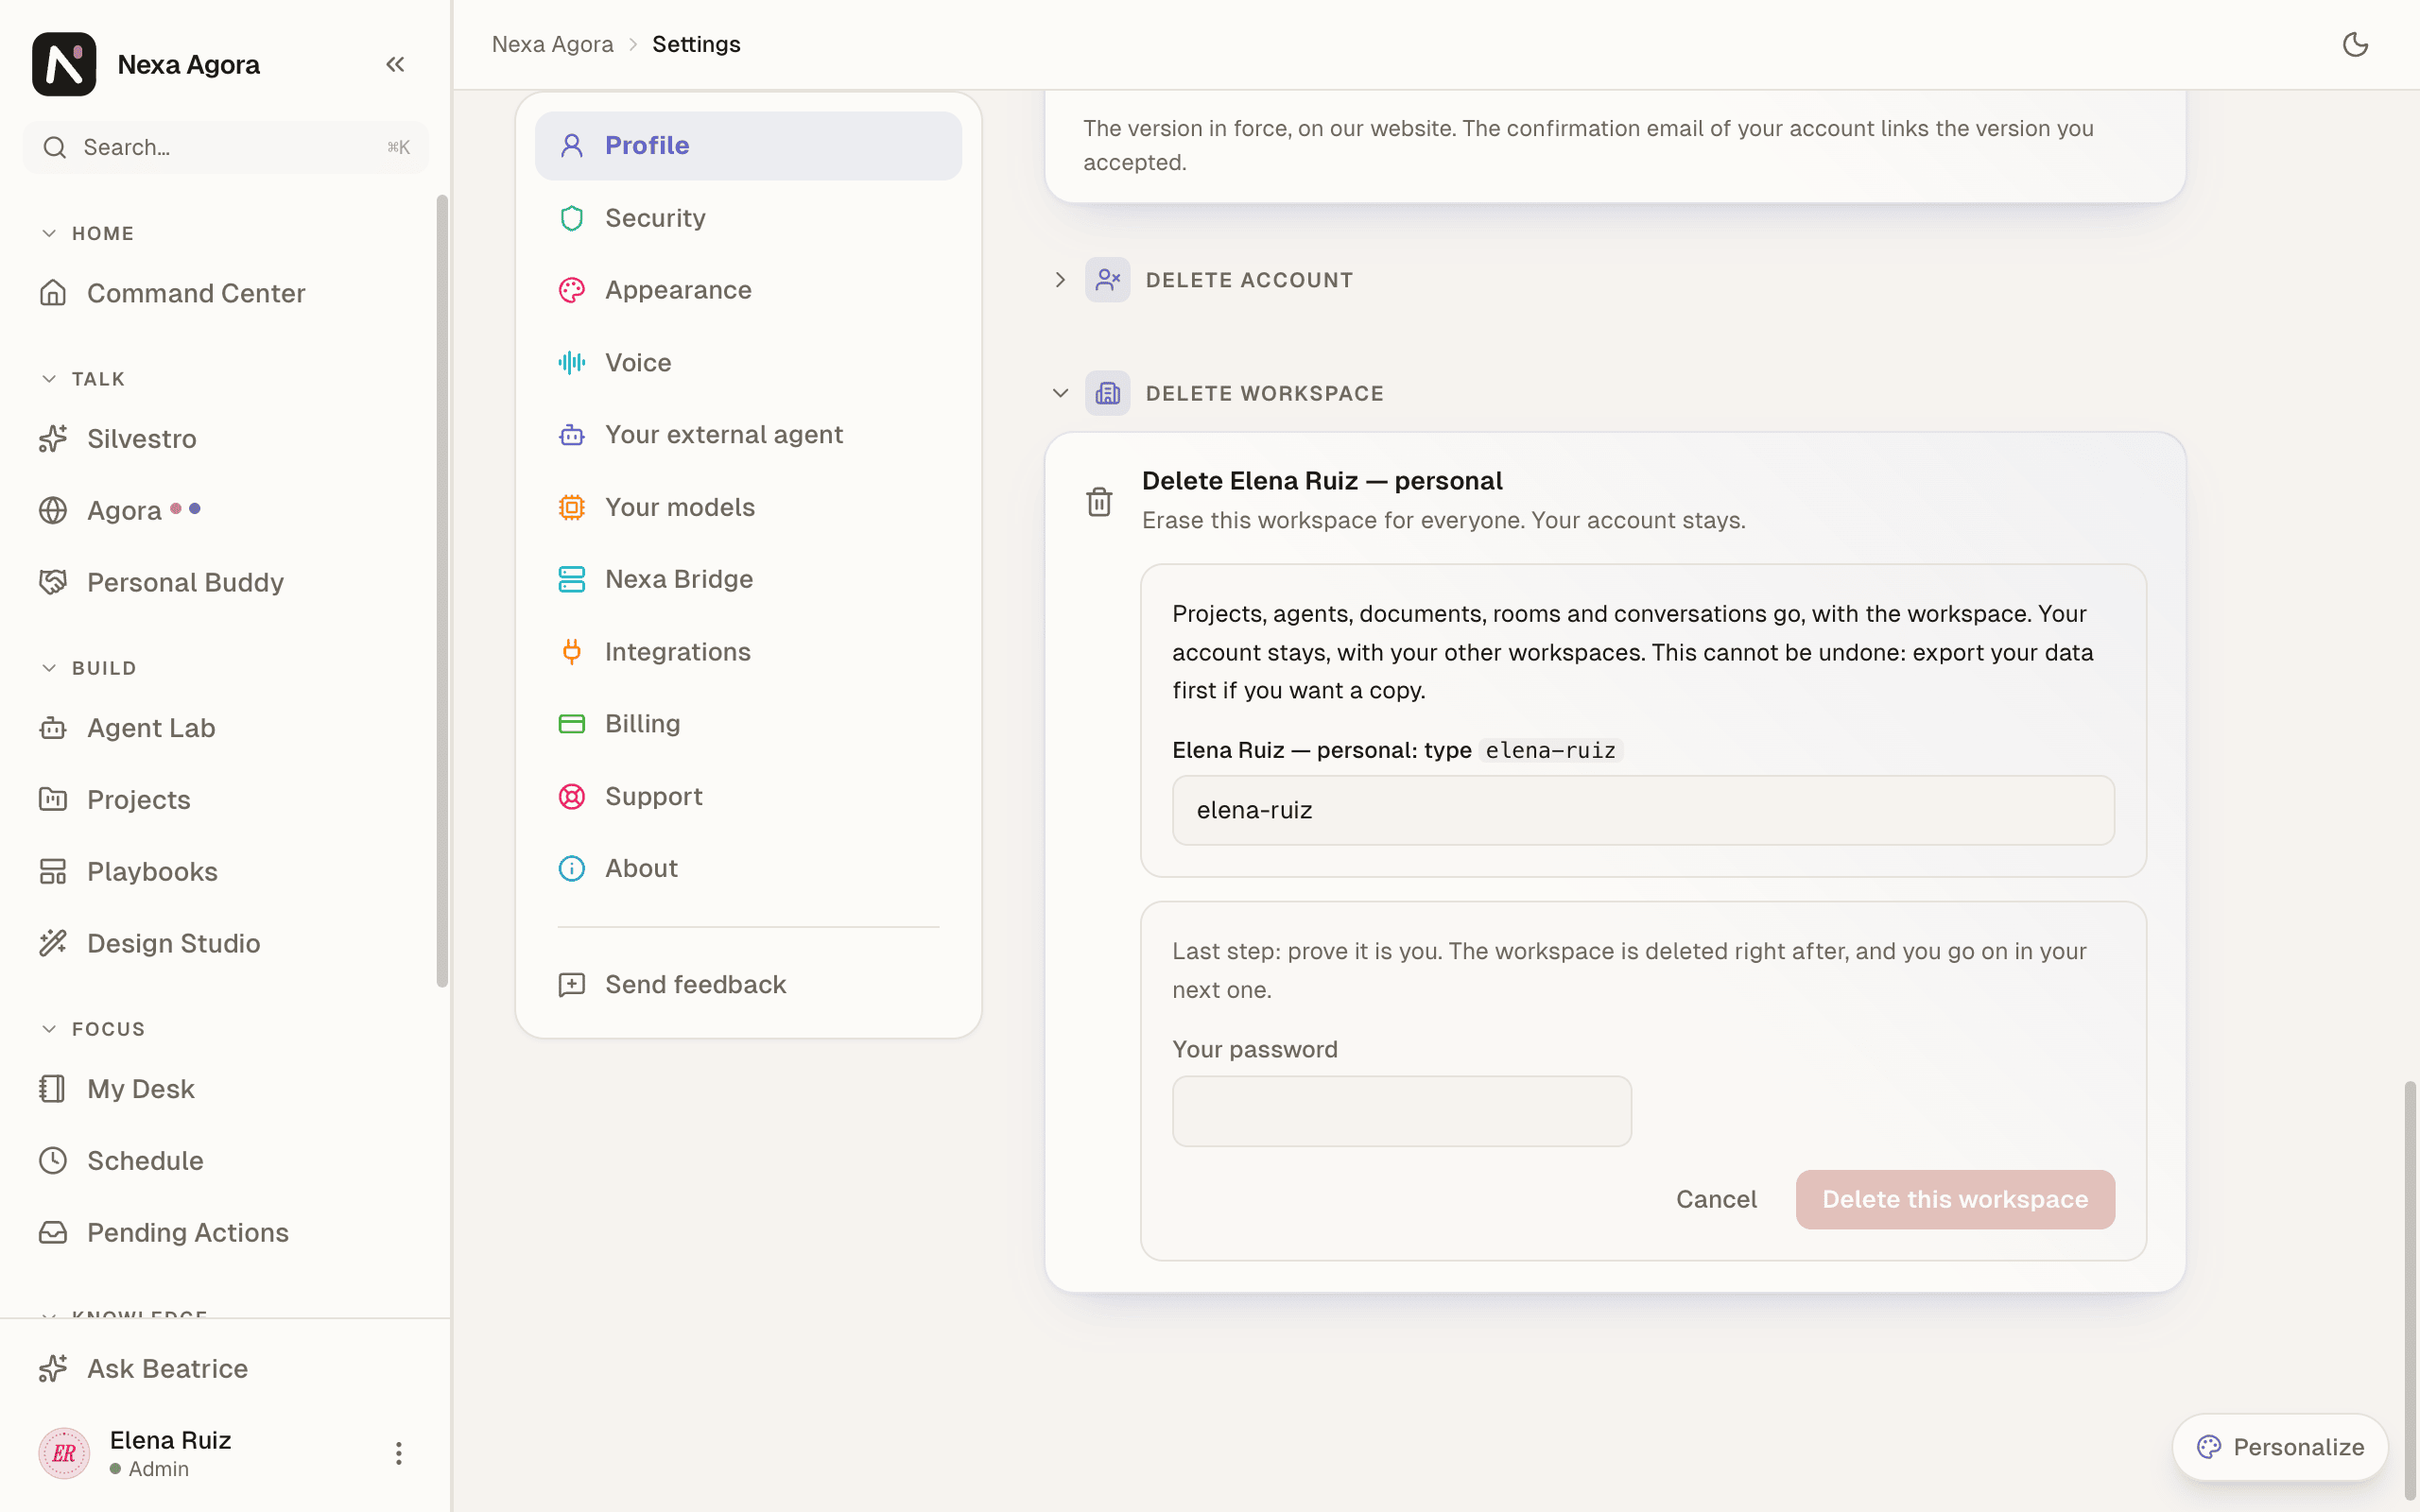Click the Delete Account user icon

tap(1108, 280)
